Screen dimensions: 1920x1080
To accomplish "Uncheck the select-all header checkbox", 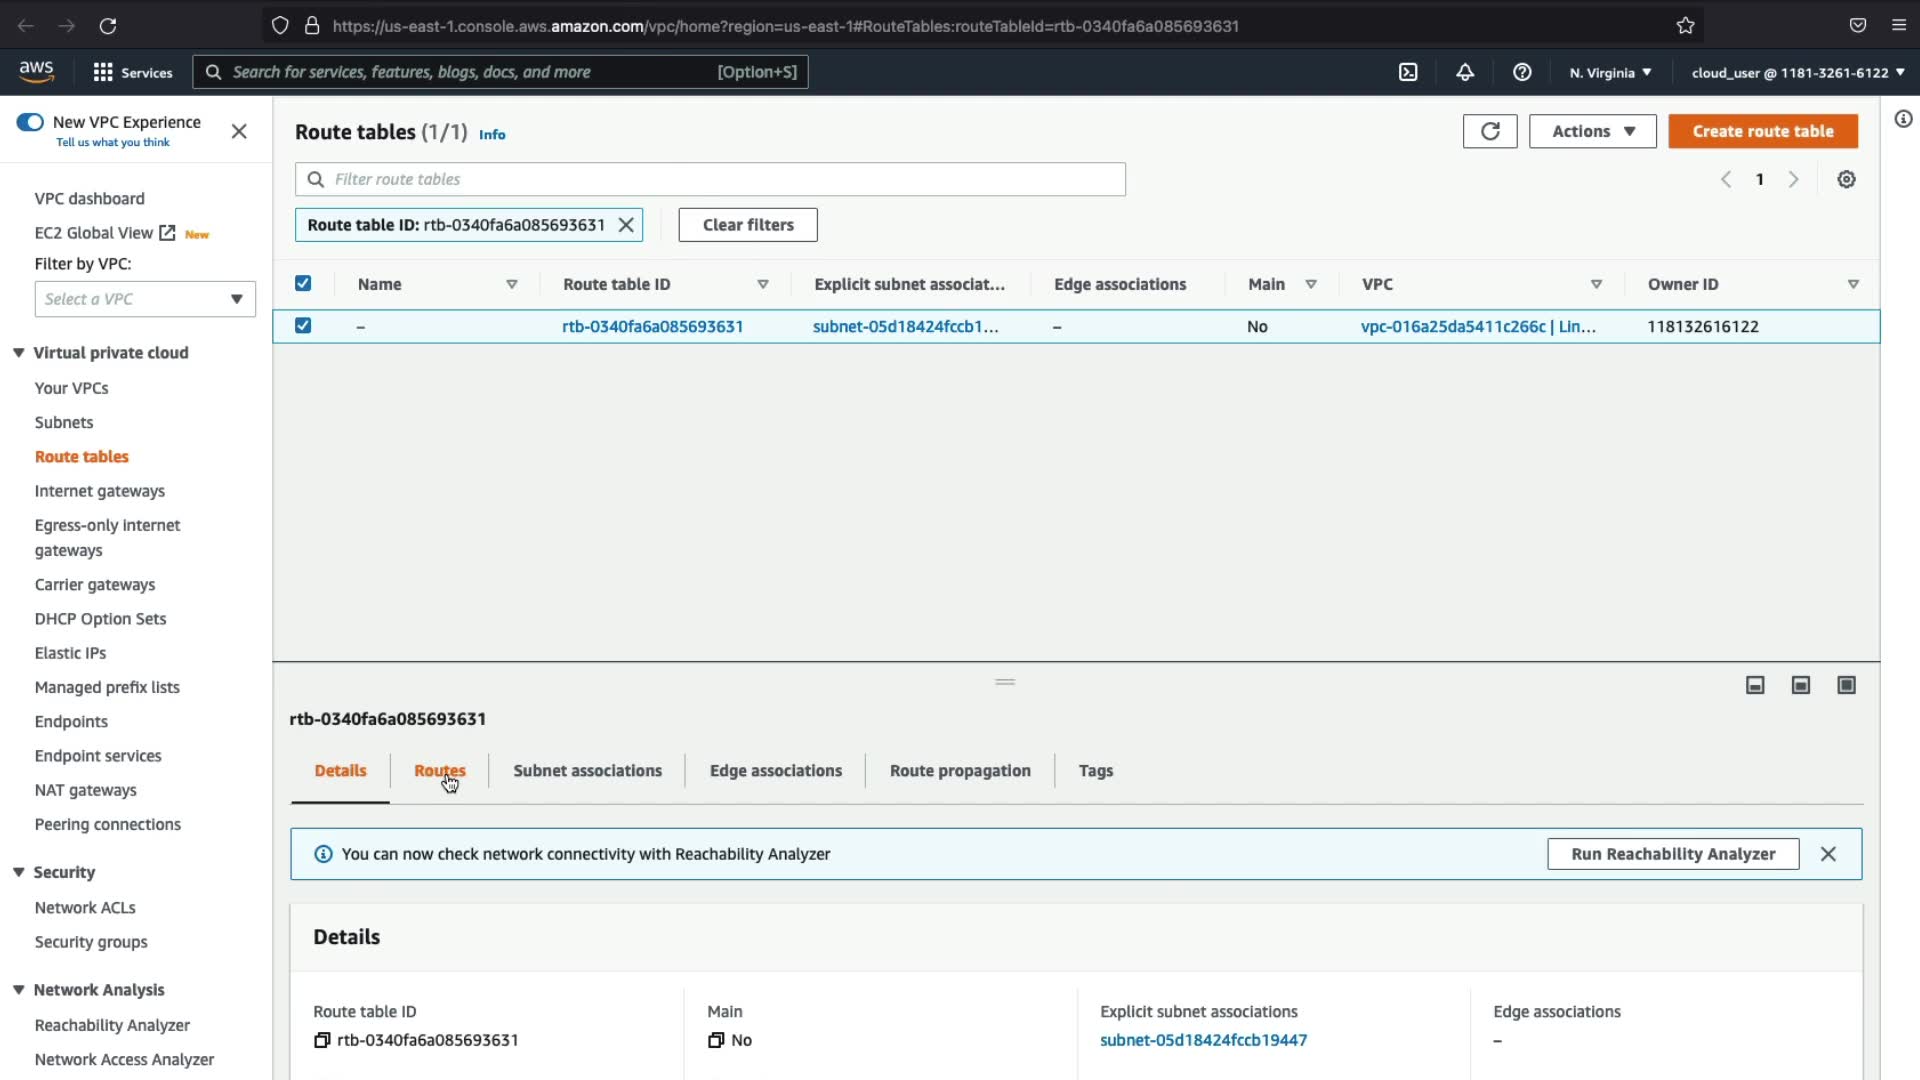I will 303,284.
